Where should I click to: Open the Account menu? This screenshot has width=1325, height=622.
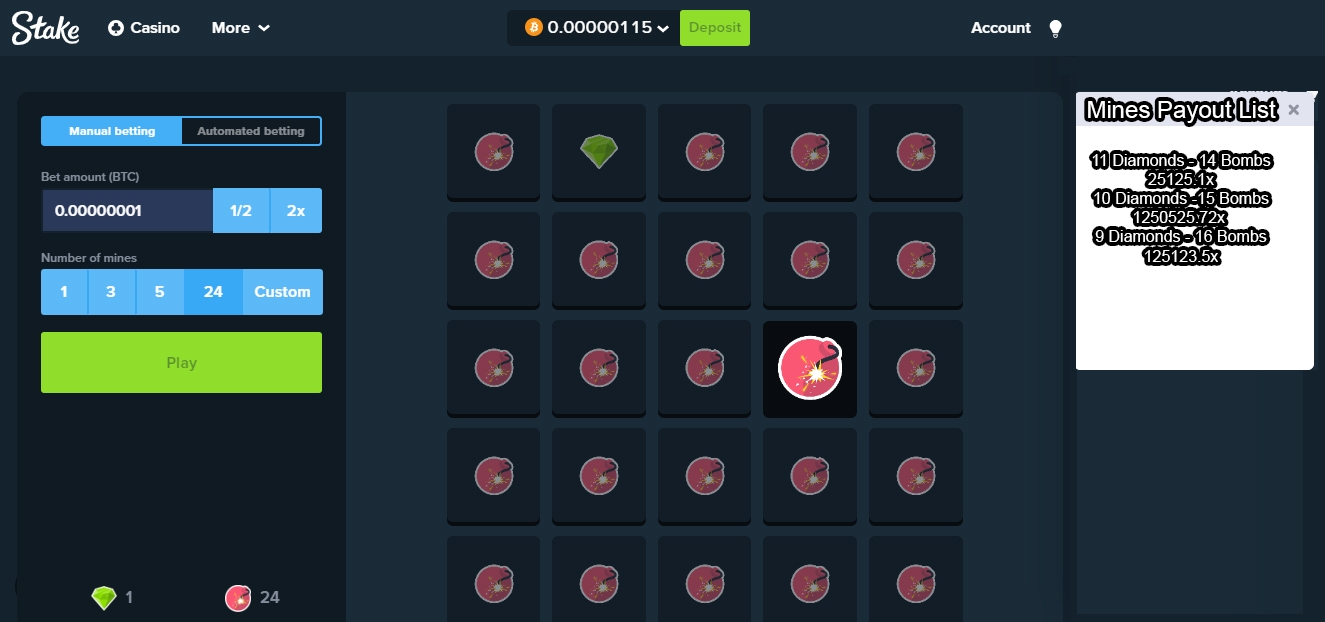(1000, 28)
